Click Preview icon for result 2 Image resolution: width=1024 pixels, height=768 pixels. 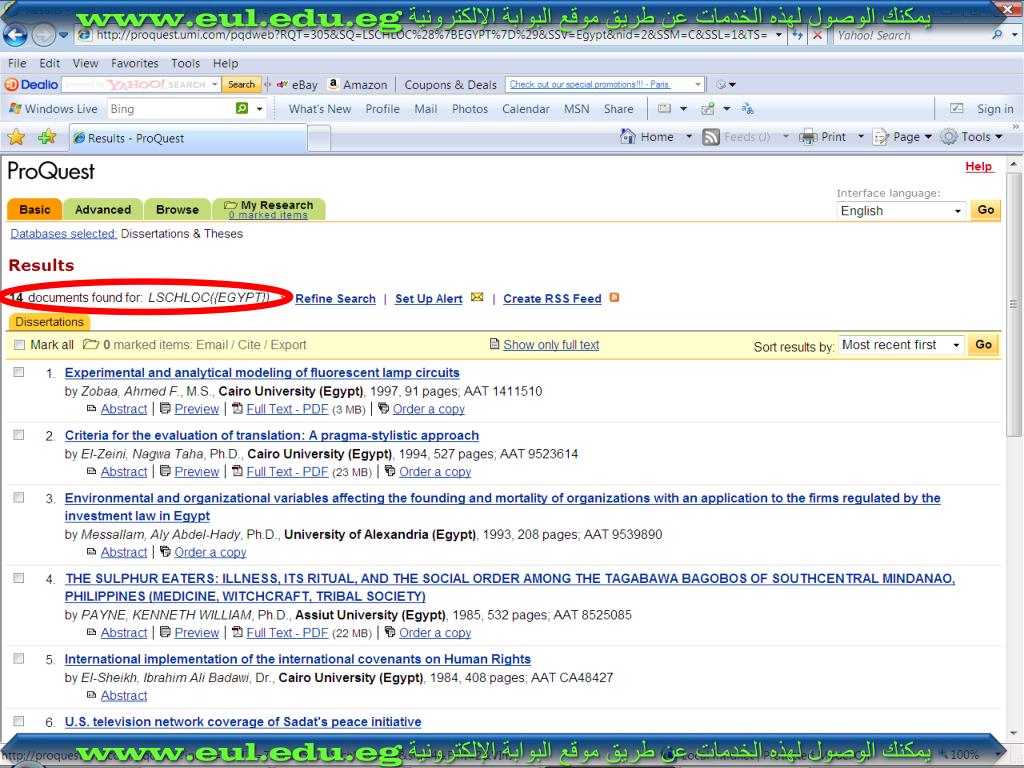pos(165,472)
